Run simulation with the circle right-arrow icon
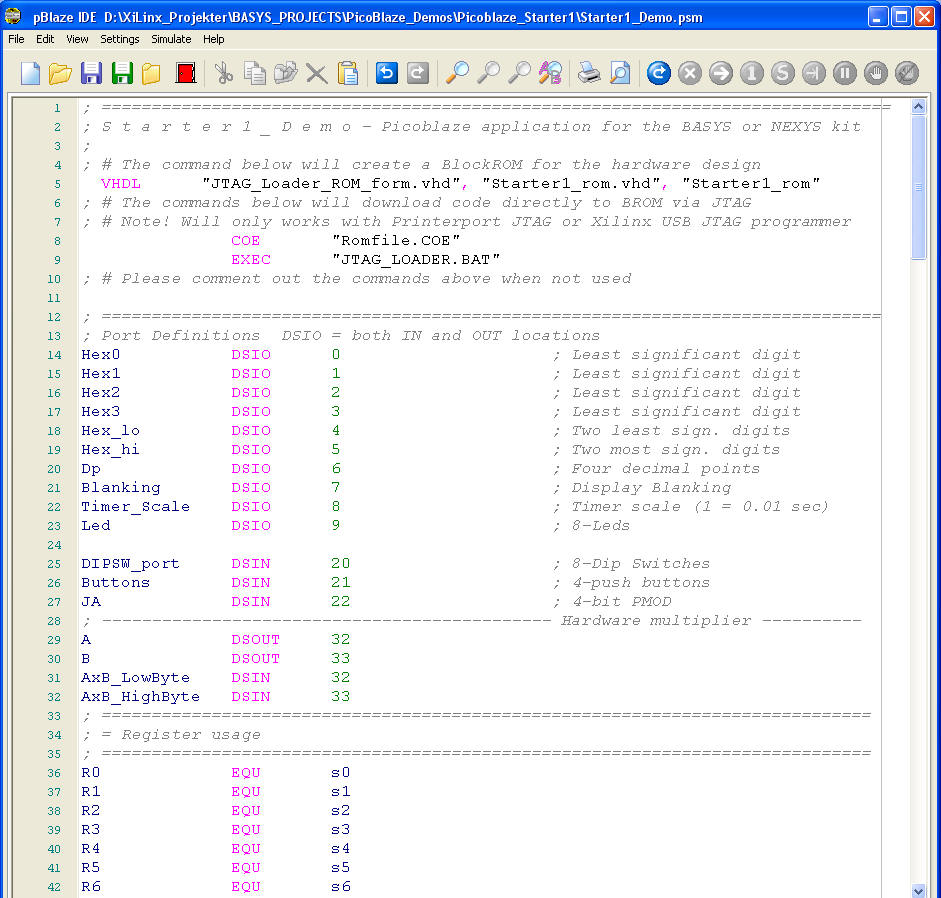Image resolution: width=941 pixels, height=898 pixels. [721, 73]
